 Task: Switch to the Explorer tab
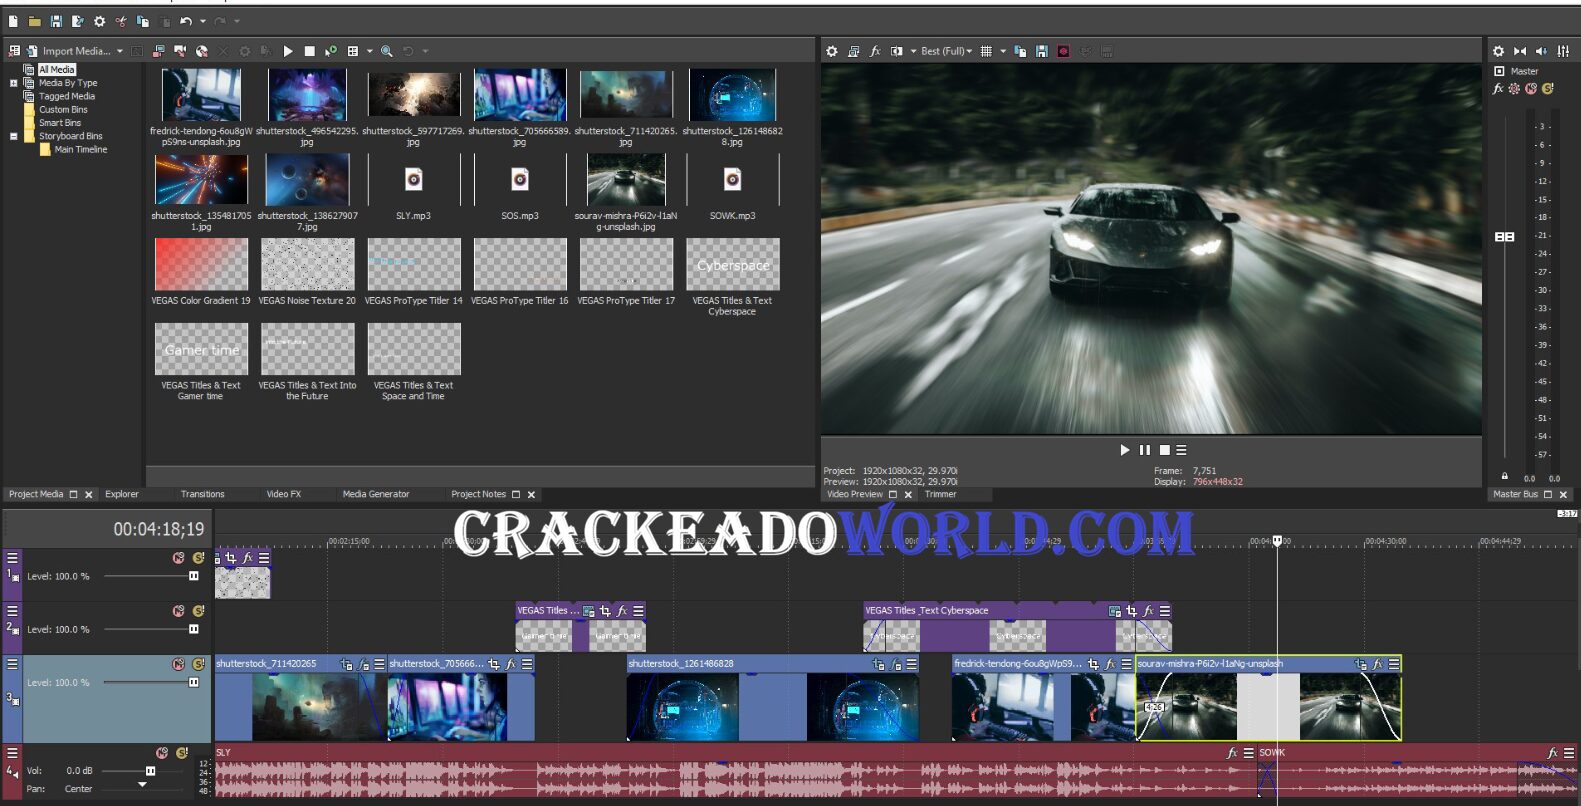click(122, 494)
